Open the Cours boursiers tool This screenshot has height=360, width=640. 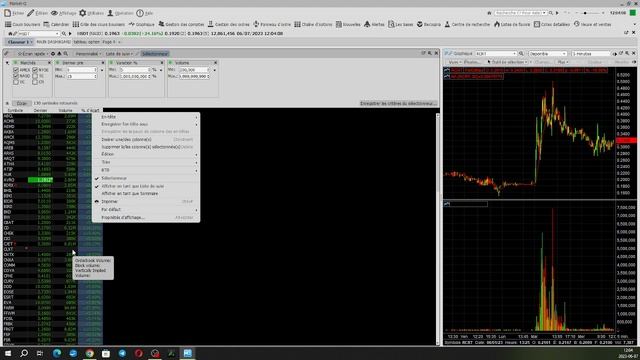click(23, 24)
